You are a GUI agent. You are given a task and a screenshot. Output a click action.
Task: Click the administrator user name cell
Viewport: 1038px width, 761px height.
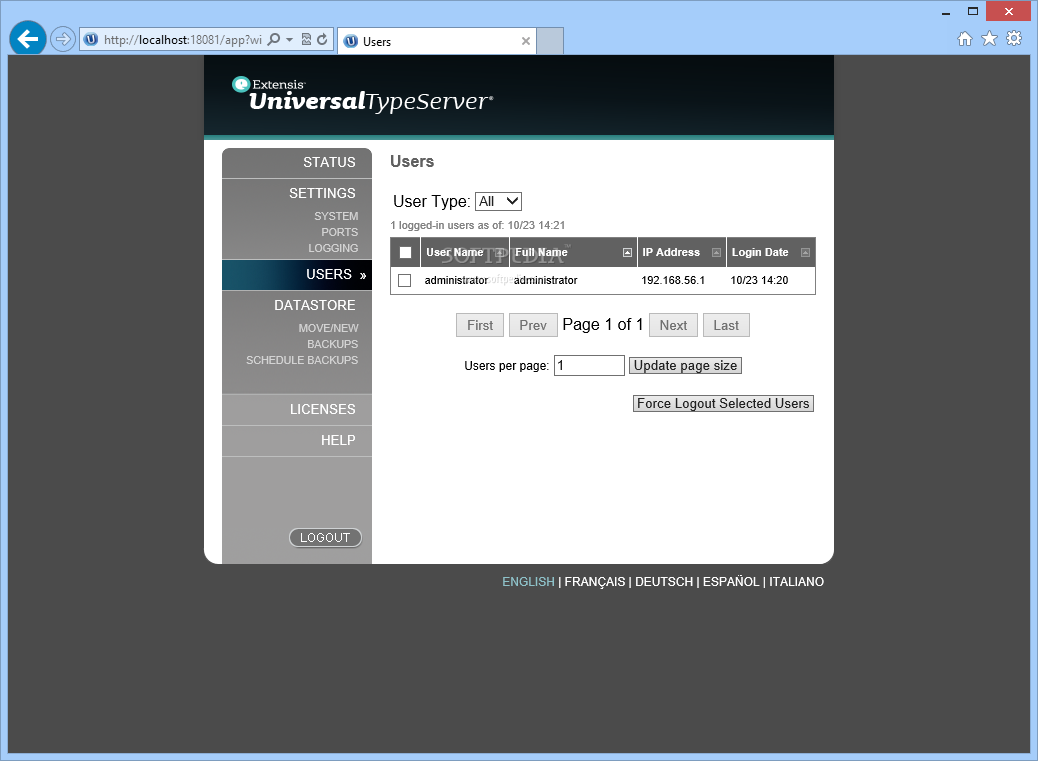[456, 281]
